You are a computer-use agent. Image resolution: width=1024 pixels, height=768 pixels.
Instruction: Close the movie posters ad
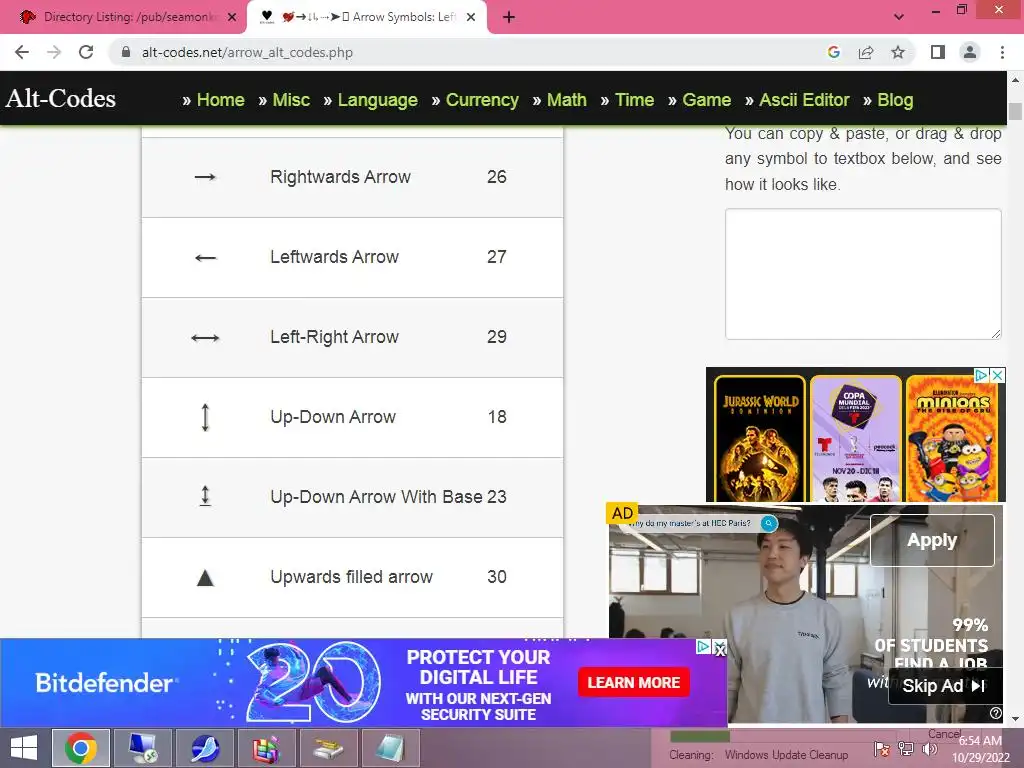[x=997, y=376]
